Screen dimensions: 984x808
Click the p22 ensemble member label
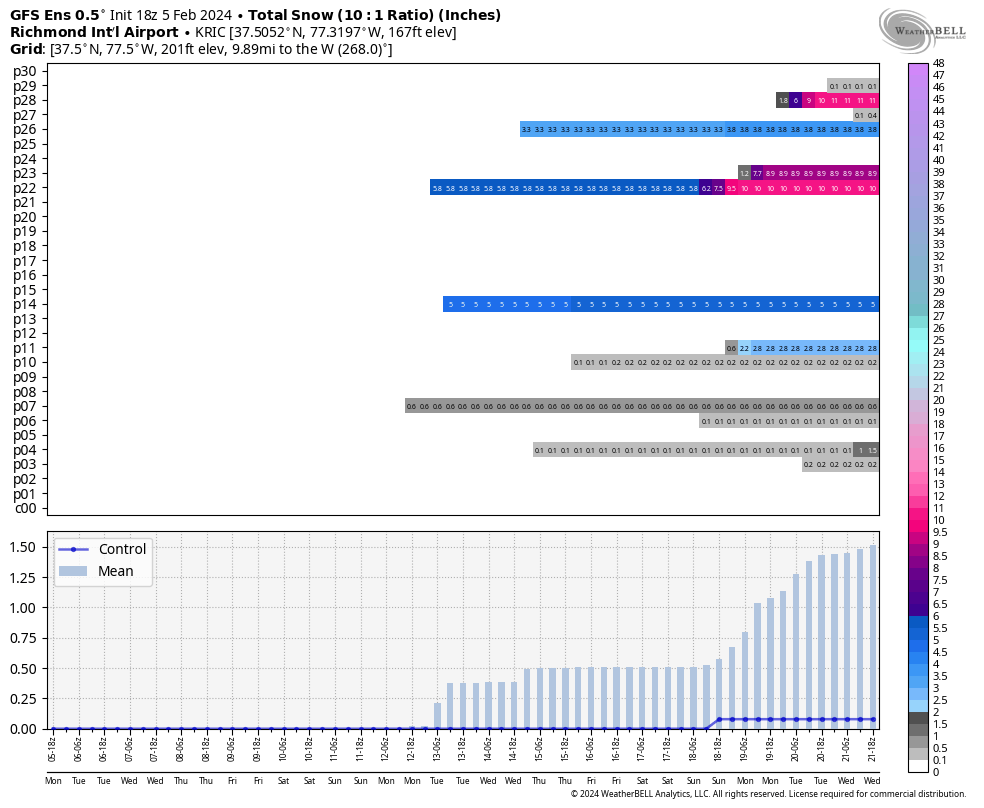click(x=25, y=188)
